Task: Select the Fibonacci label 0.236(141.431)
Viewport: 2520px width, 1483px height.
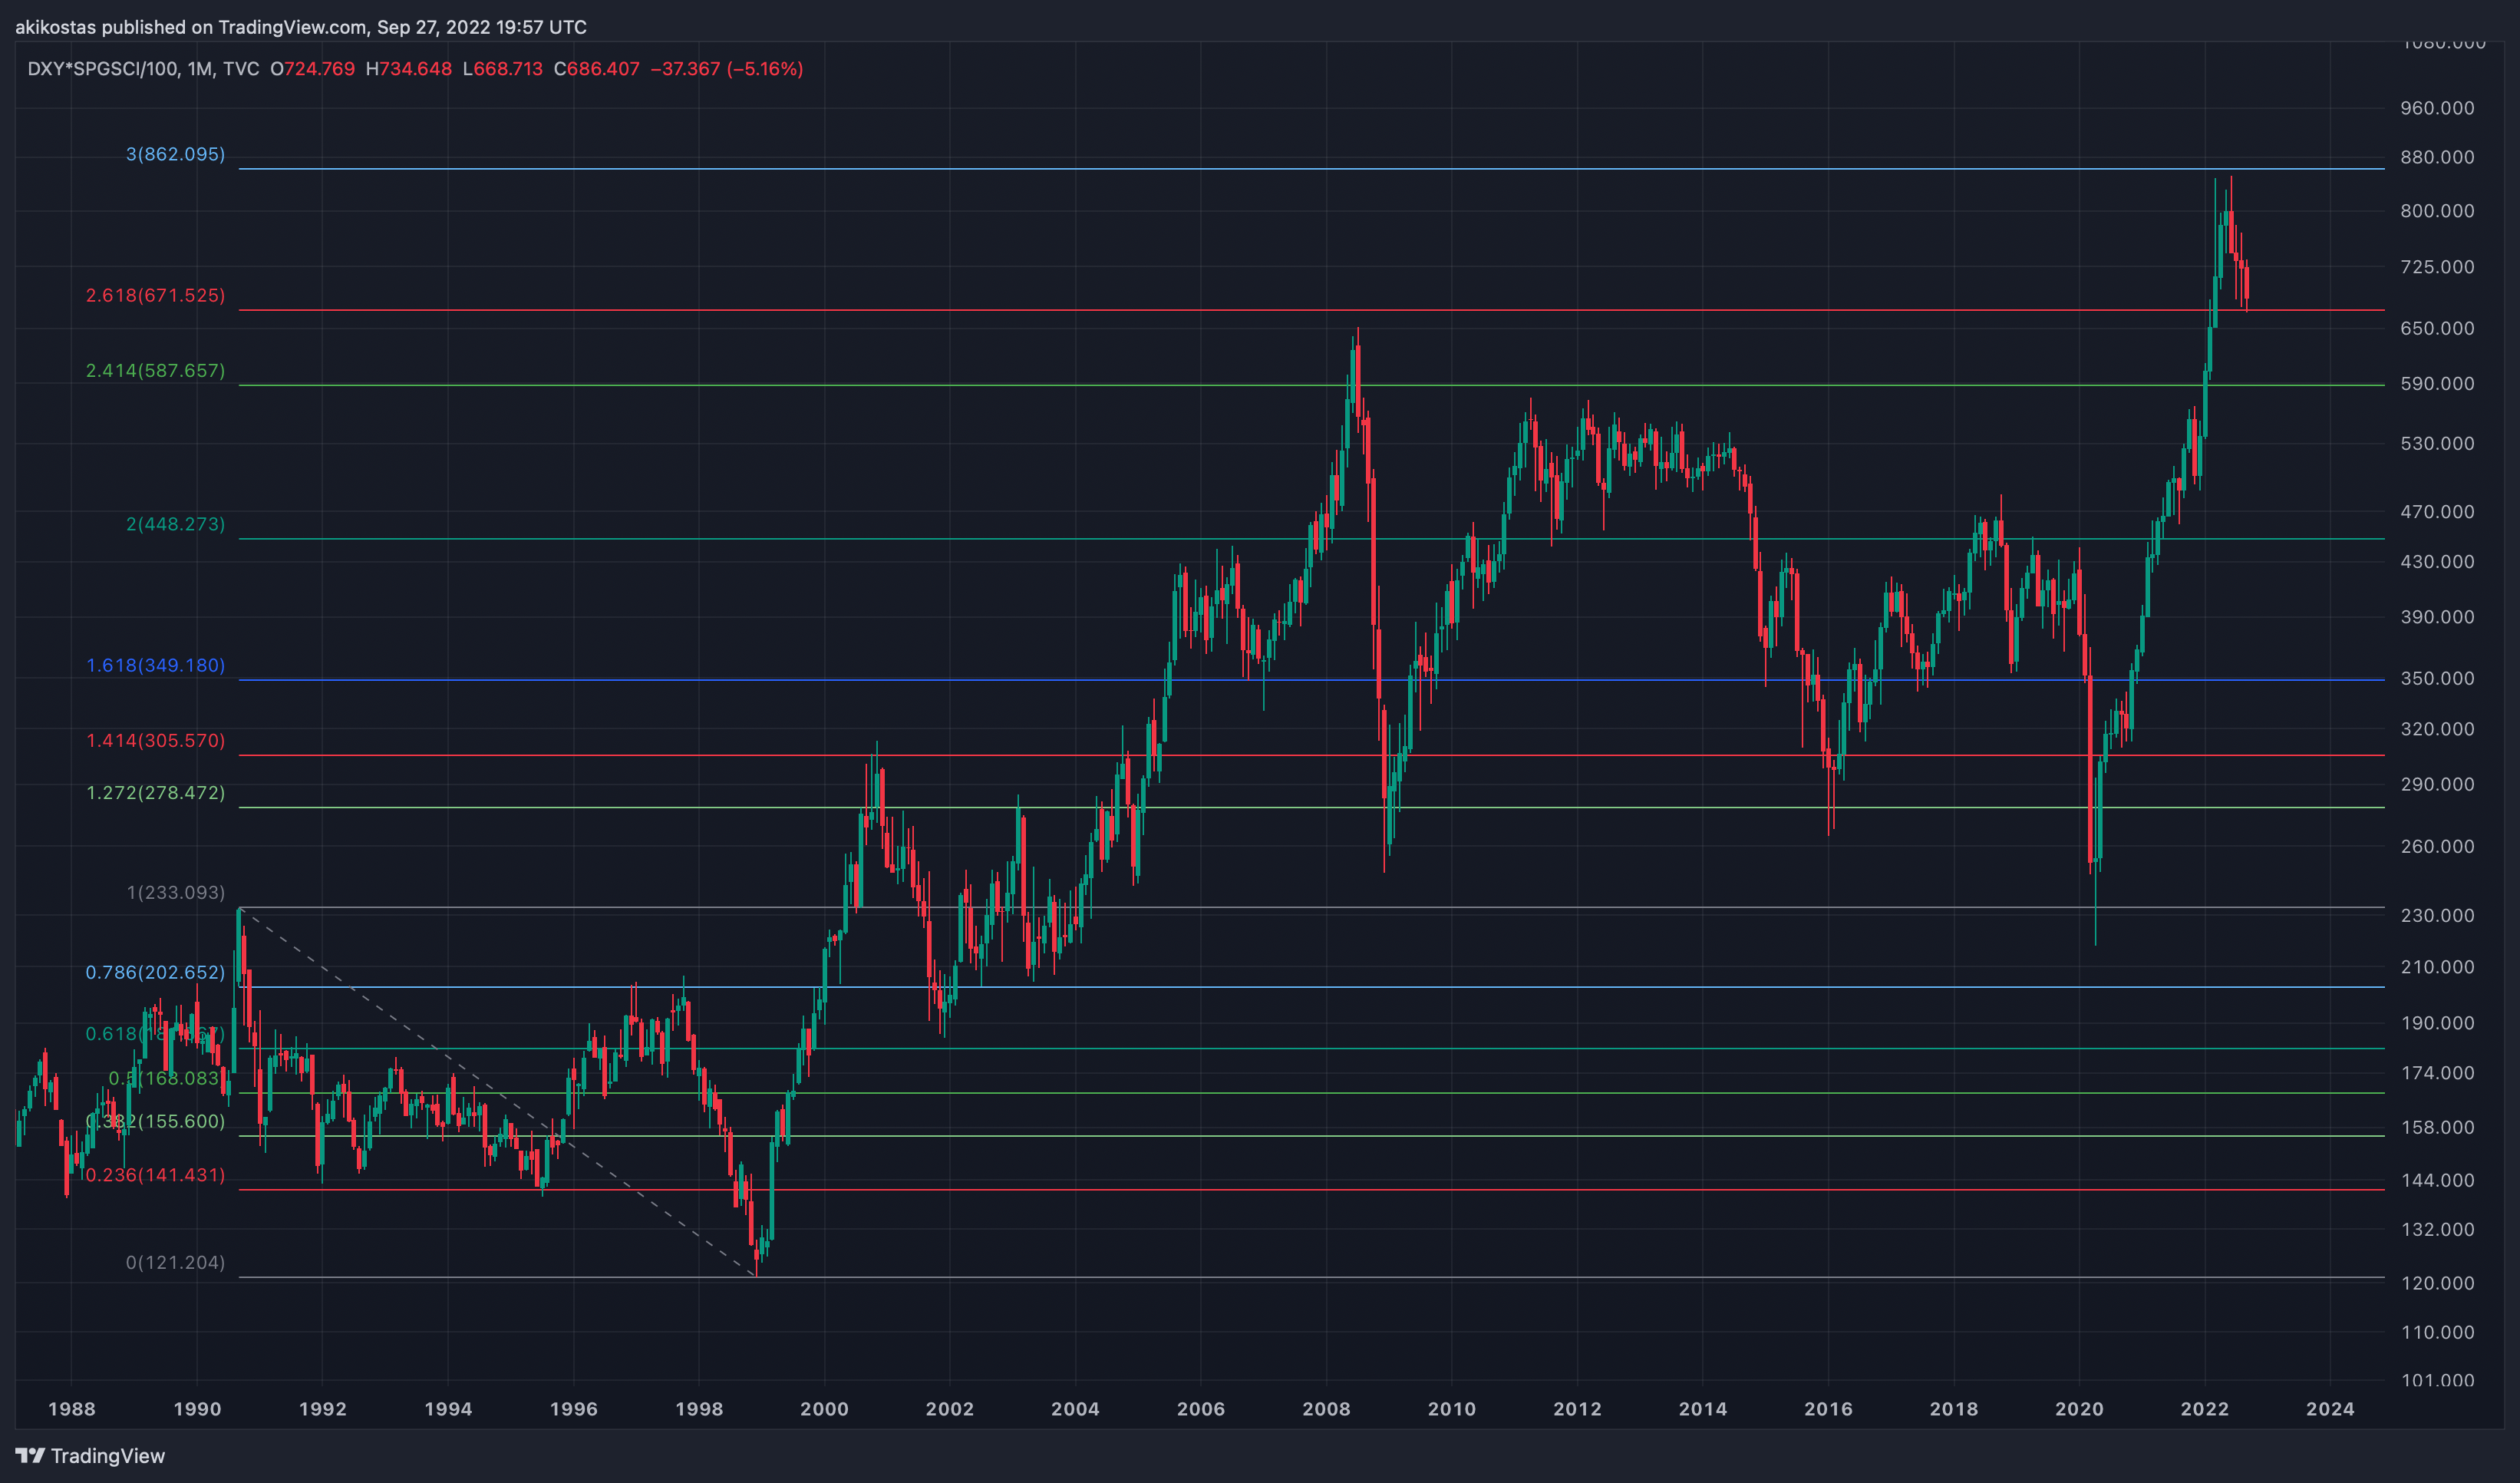Action: (x=155, y=1174)
